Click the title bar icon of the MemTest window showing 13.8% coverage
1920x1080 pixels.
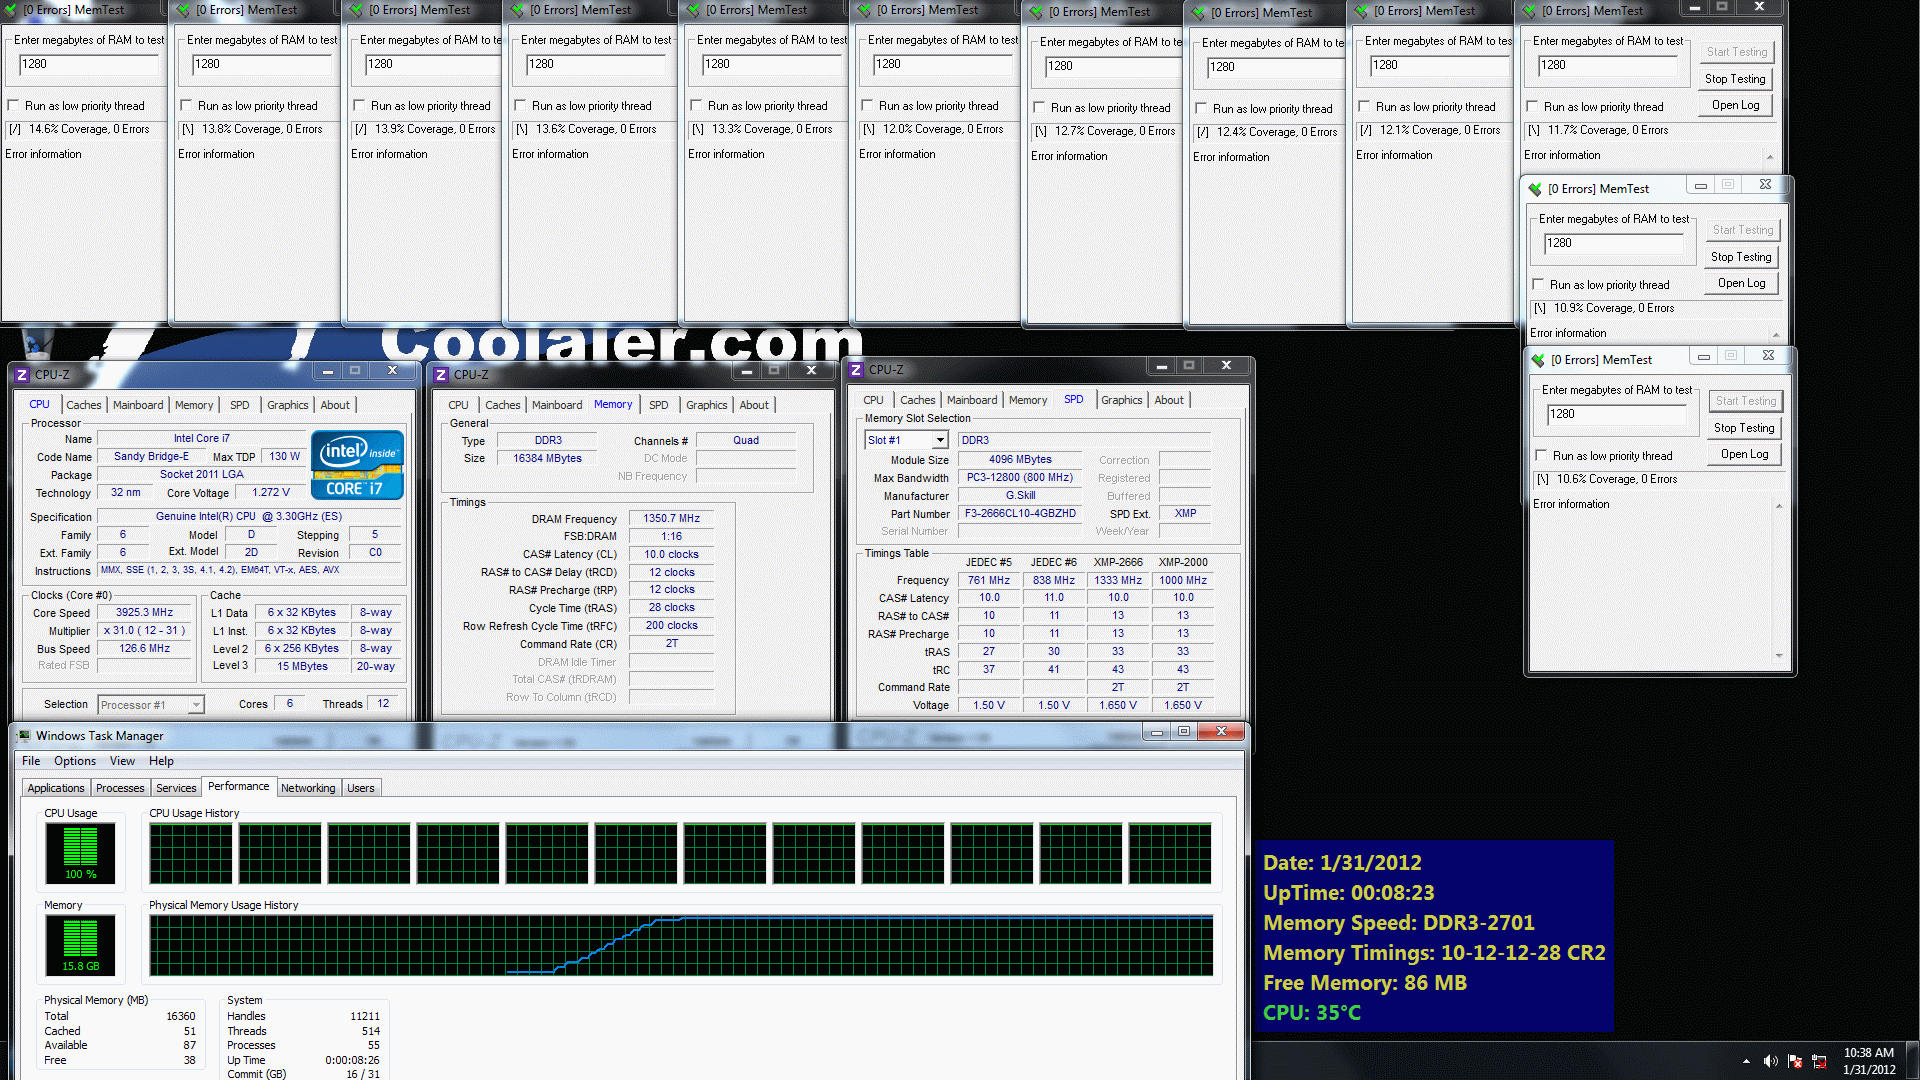pos(183,10)
